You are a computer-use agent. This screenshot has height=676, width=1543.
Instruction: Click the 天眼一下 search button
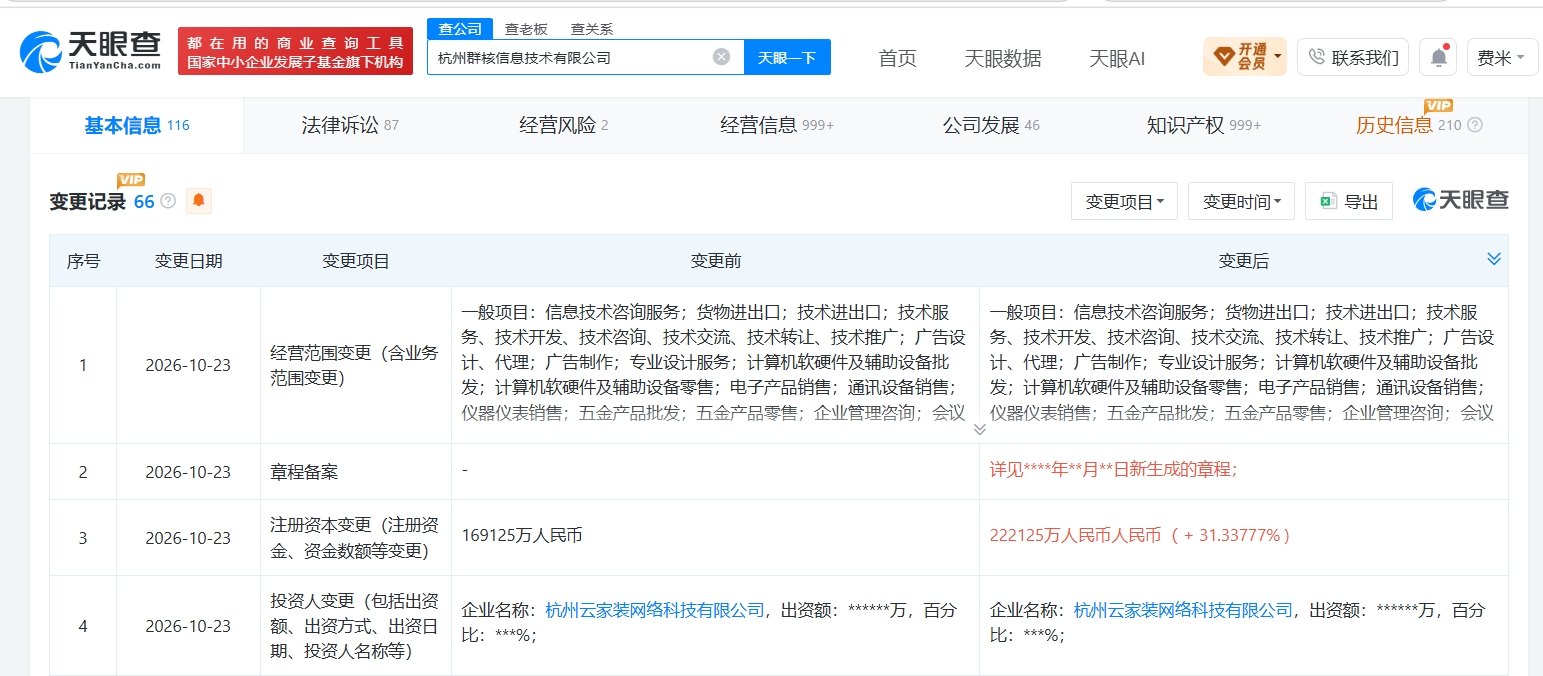(787, 57)
